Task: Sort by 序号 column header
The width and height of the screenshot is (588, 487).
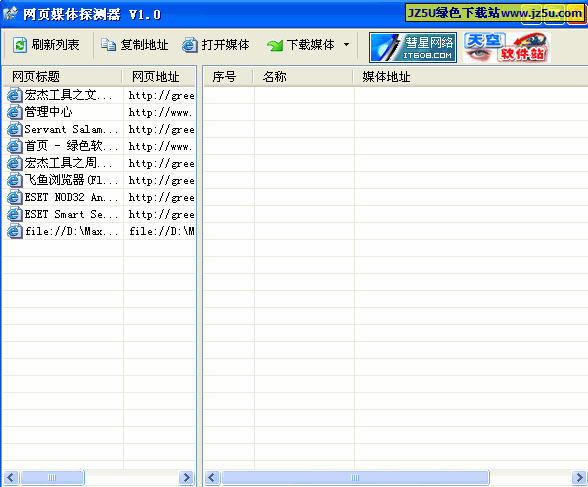Action: (228, 76)
